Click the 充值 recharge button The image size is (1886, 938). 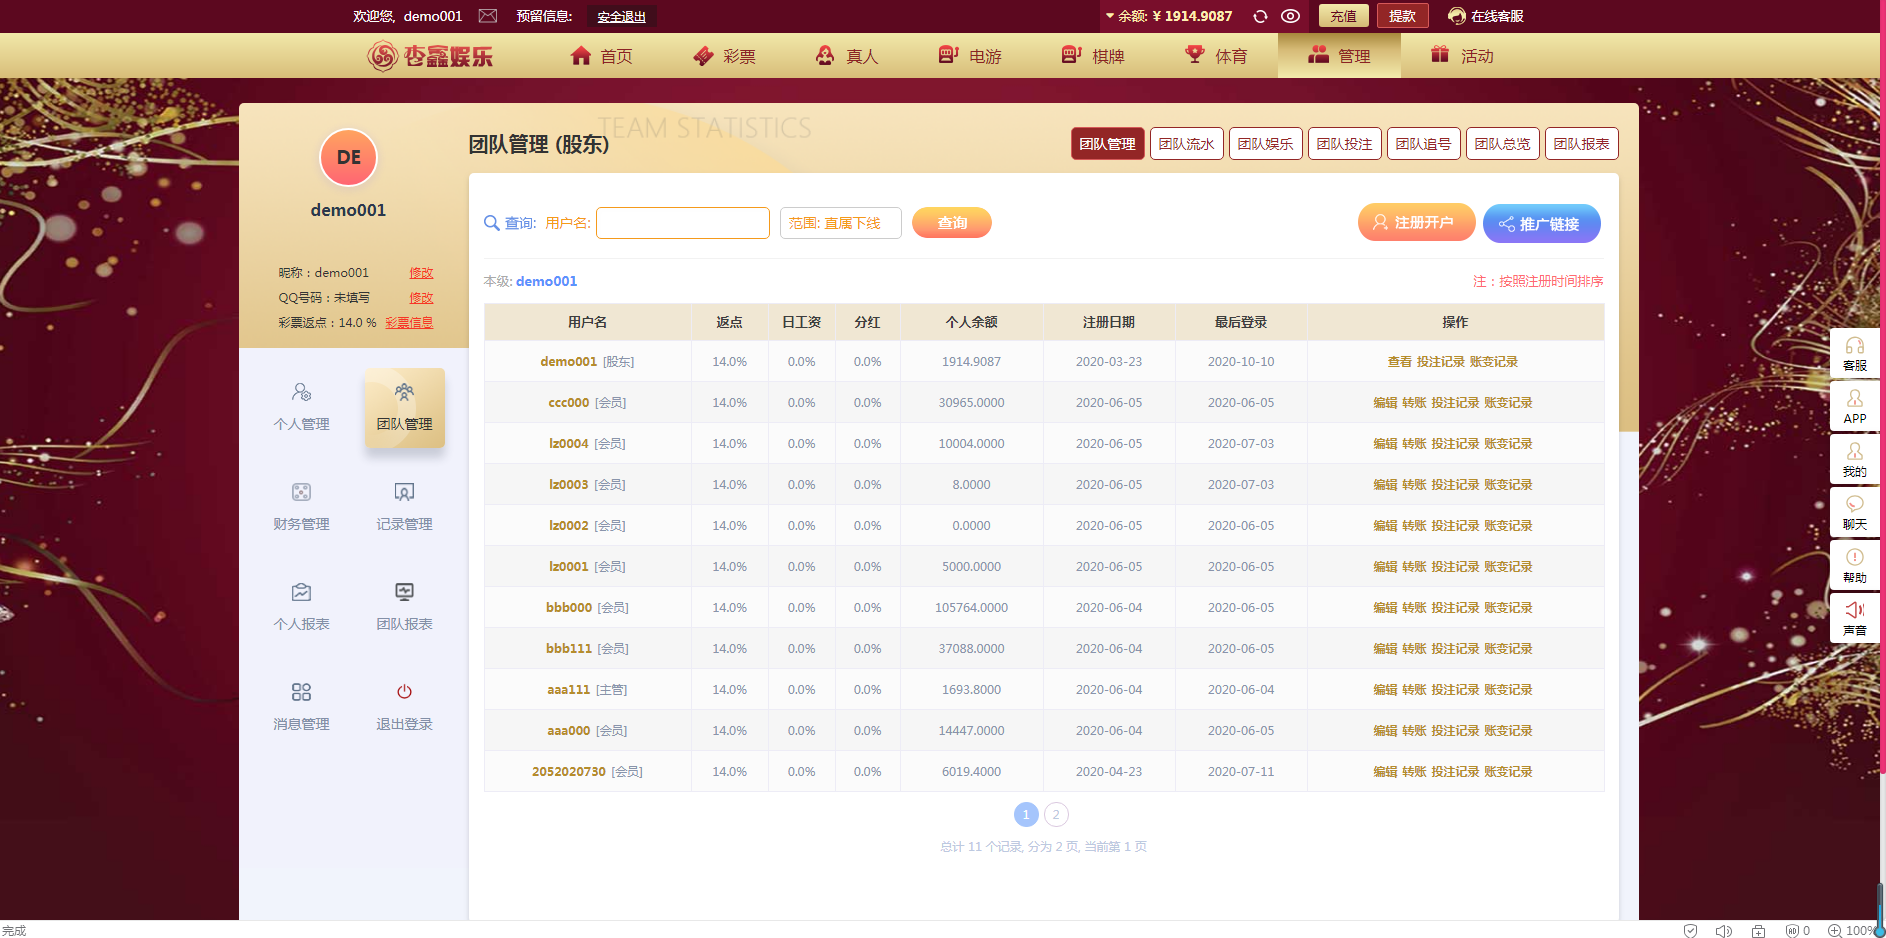point(1343,16)
